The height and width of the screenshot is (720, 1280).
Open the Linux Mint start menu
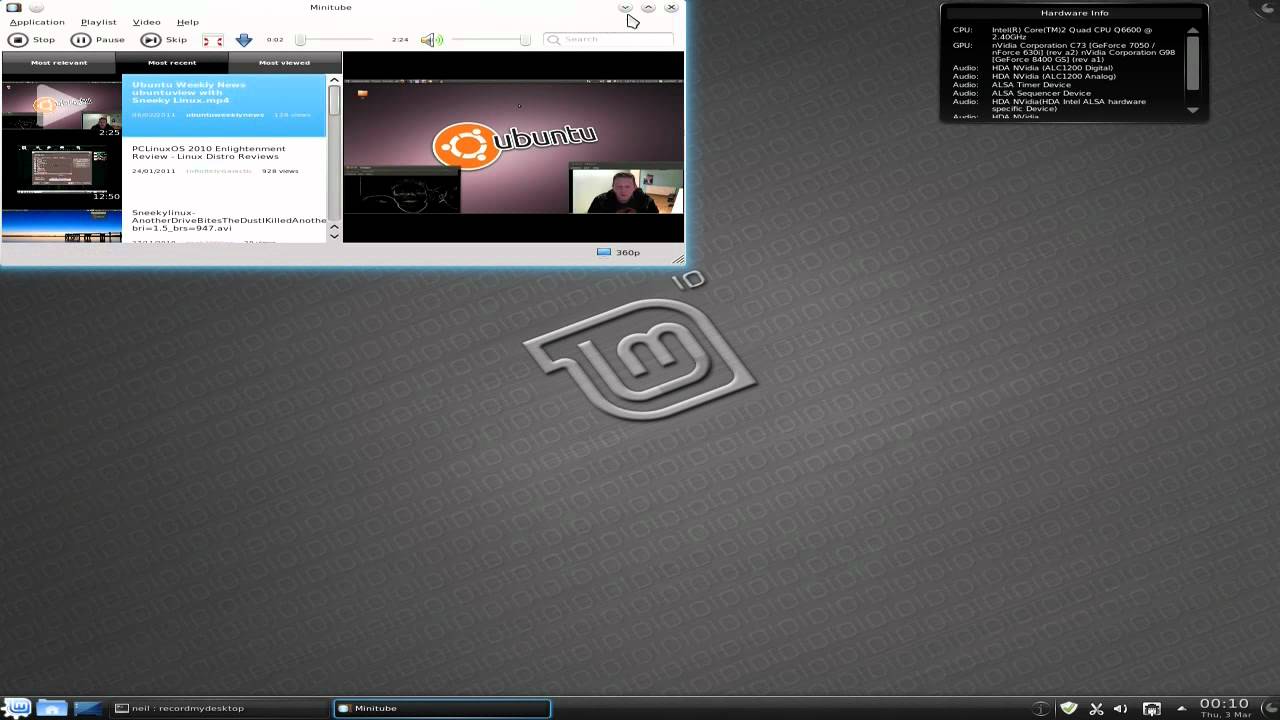point(17,707)
